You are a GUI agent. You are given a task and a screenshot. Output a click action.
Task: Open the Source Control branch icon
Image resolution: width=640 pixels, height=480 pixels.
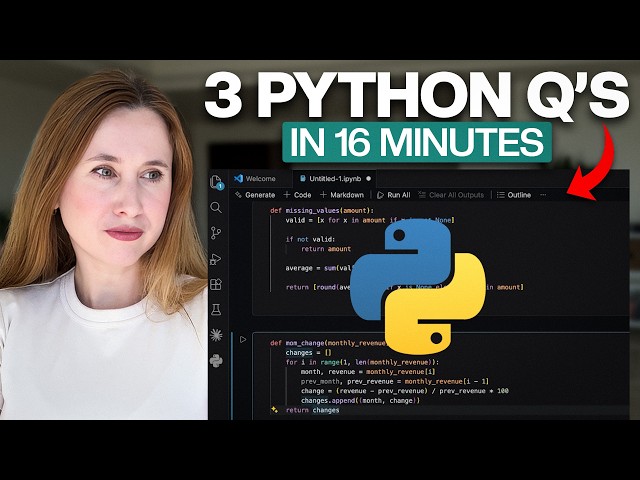[216, 233]
